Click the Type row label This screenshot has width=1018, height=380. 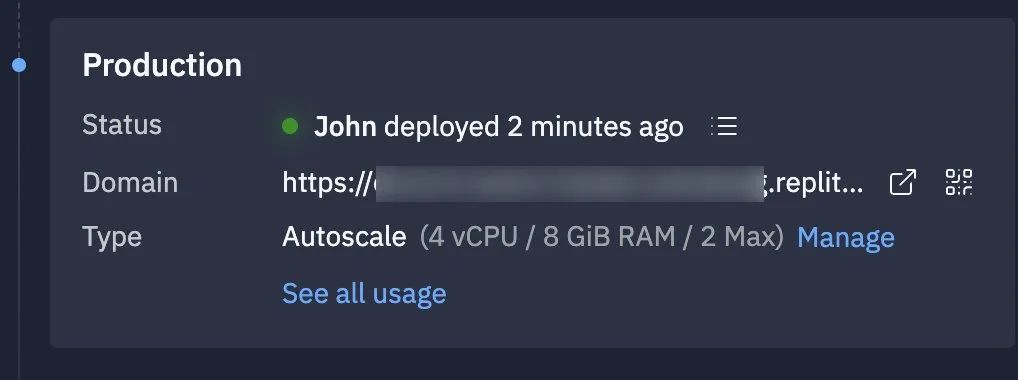click(x=112, y=238)
